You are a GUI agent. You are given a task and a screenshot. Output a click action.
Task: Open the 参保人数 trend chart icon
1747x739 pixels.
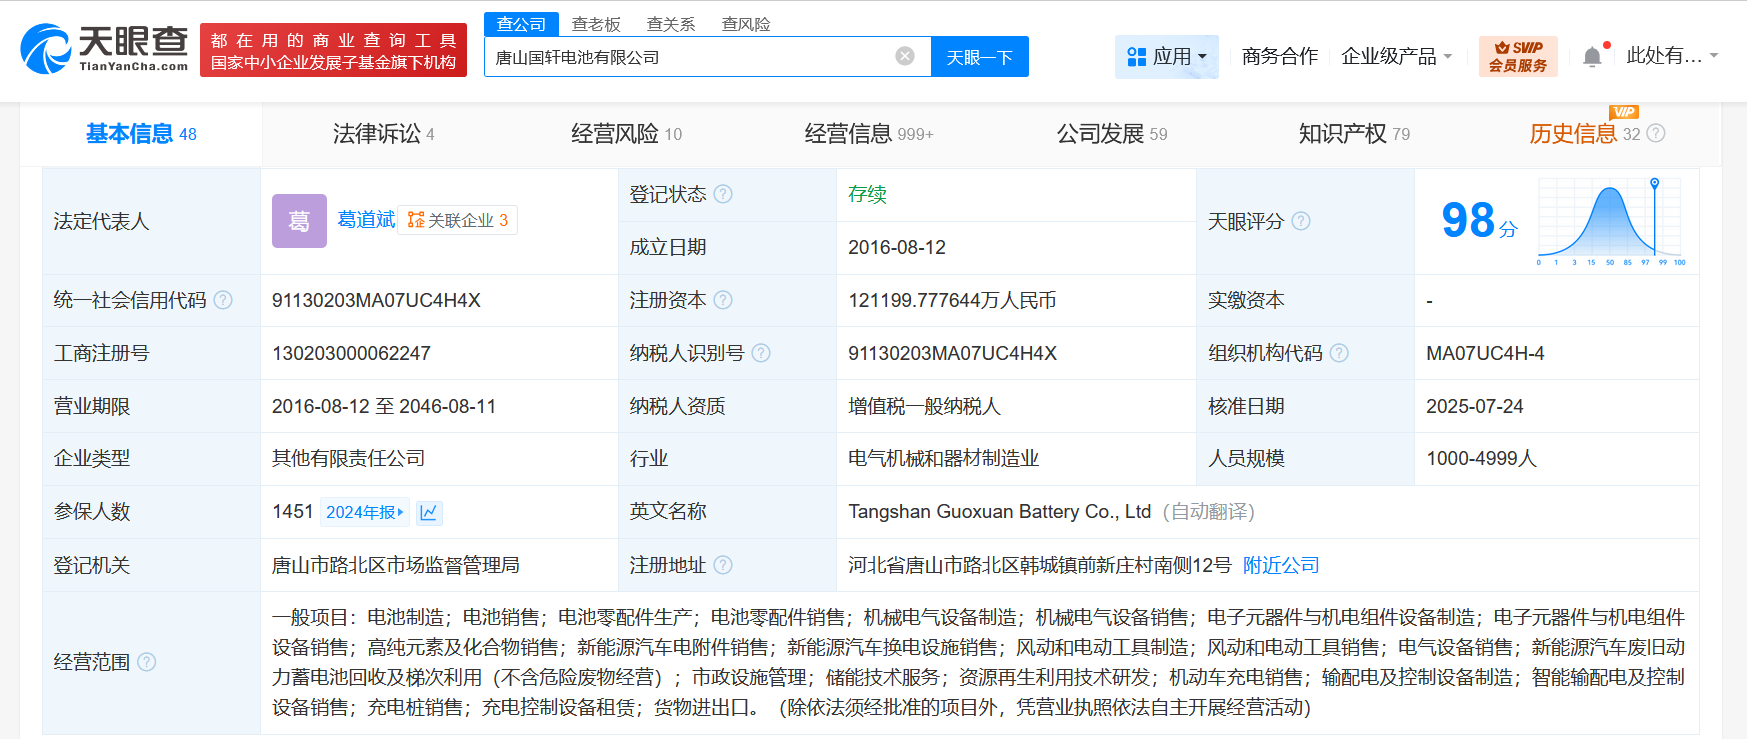point(429,512)
